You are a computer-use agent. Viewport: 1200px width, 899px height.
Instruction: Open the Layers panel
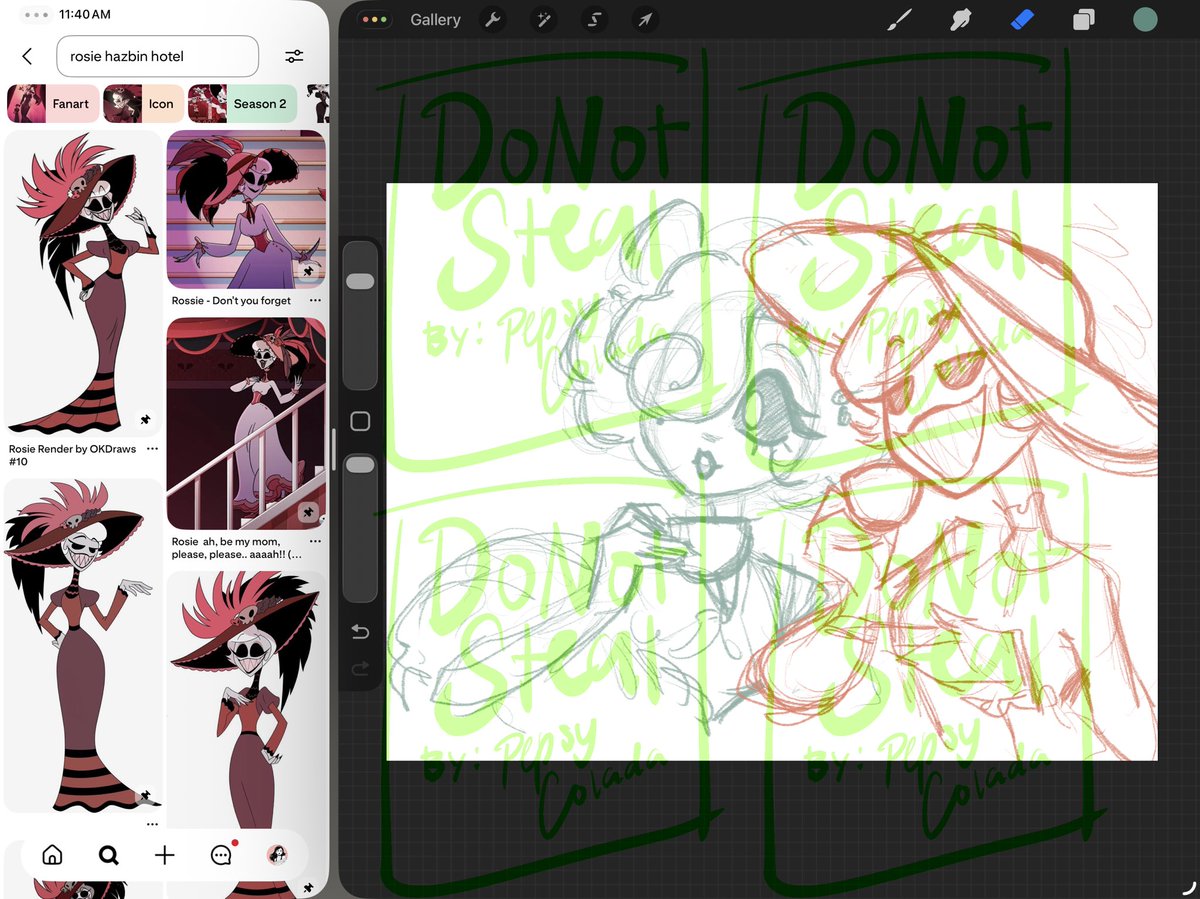[1084, 20]
